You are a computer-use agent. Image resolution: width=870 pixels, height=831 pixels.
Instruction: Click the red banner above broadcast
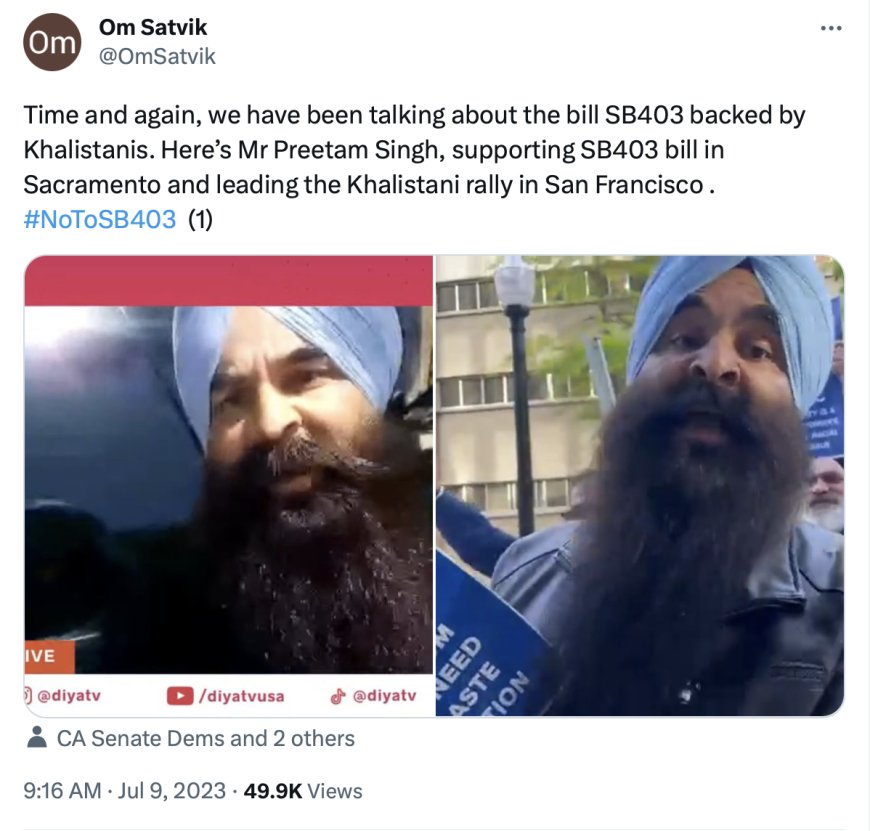(x=229, y=281)
